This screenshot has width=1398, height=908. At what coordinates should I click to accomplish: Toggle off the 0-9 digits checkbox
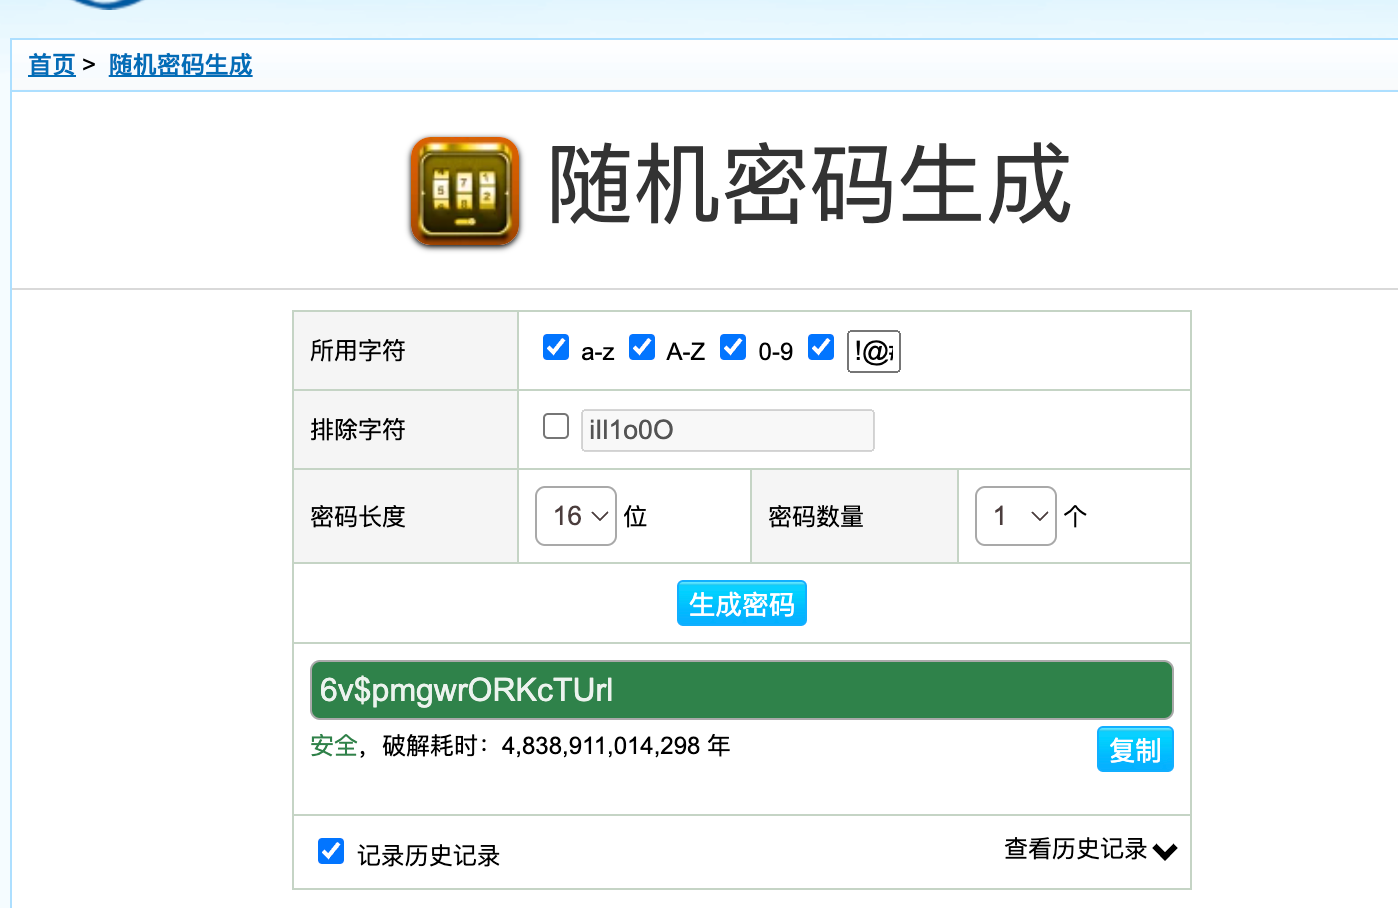(733, 347)
